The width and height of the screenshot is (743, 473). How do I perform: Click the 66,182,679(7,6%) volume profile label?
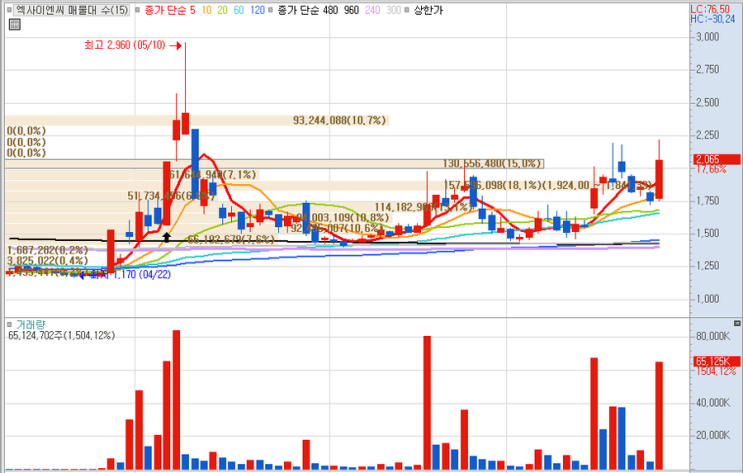click(x=231, y=240)
